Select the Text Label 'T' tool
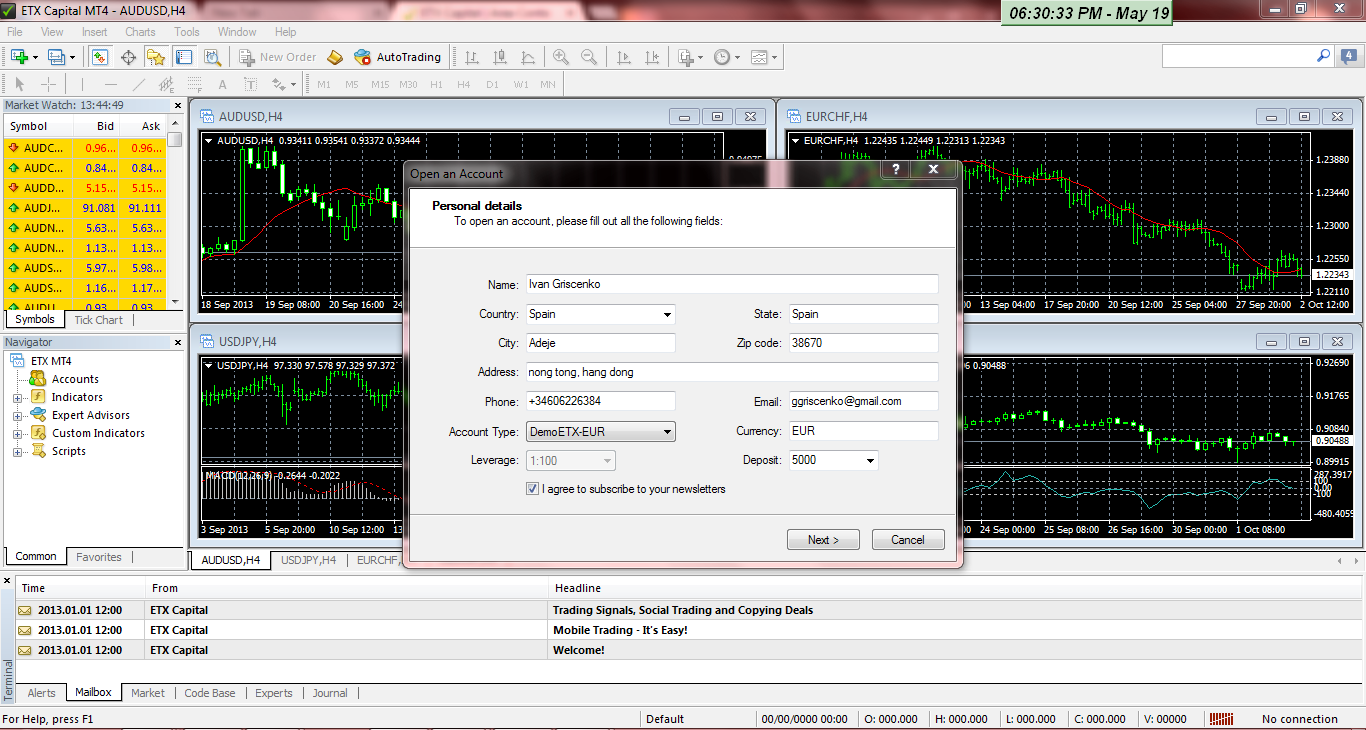 pyautogui.click(x=251, y=84)
